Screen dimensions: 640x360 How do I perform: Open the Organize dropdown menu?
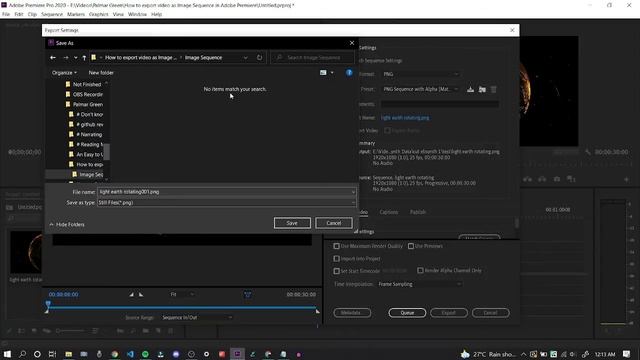coord(64,73)
